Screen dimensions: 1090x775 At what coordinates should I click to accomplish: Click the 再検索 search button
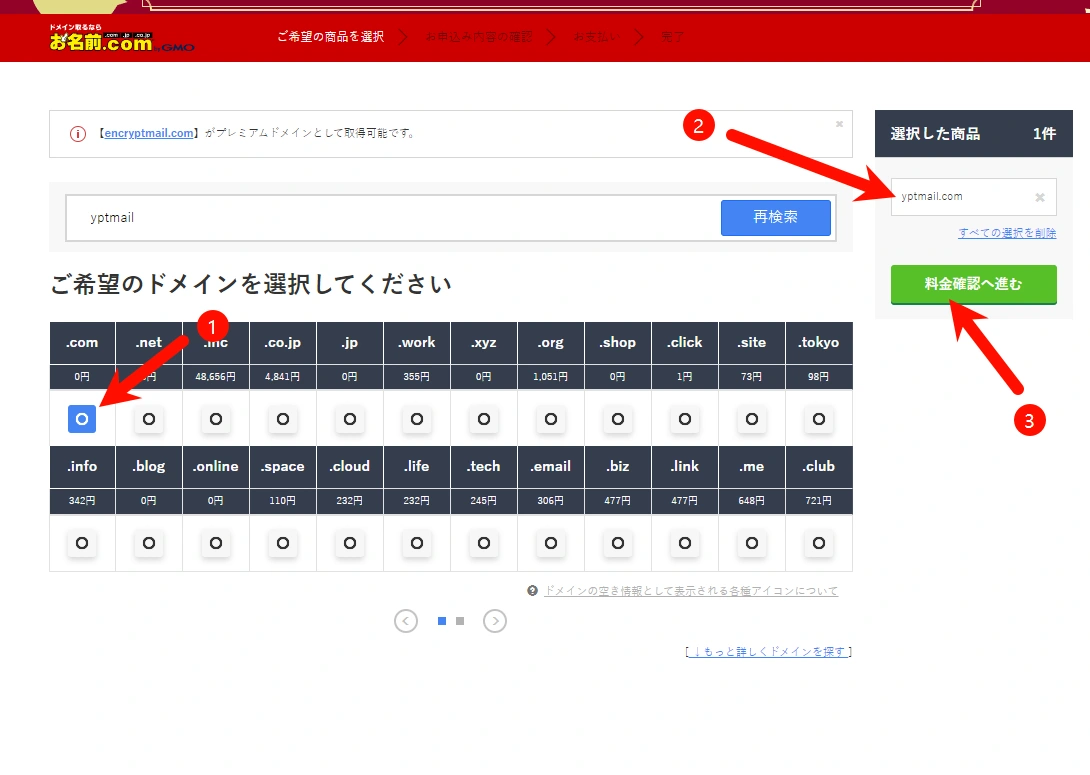tap(776, 218)
